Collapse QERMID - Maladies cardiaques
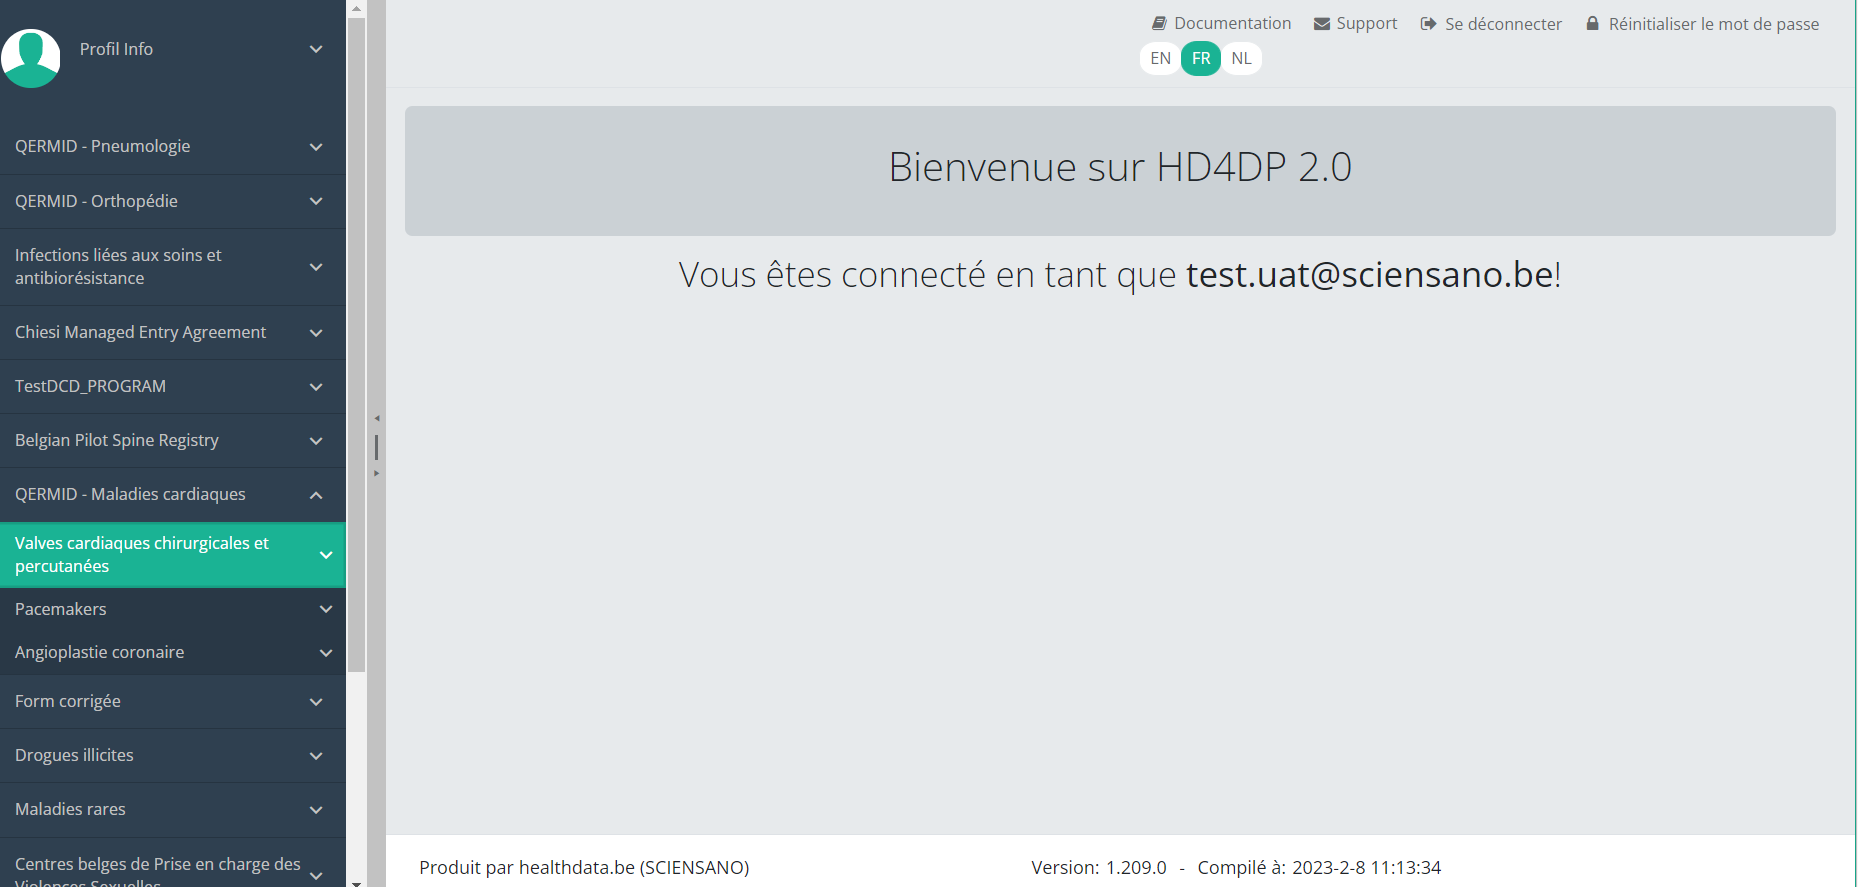Viewport: 1858px width, 887px height. 315,494
